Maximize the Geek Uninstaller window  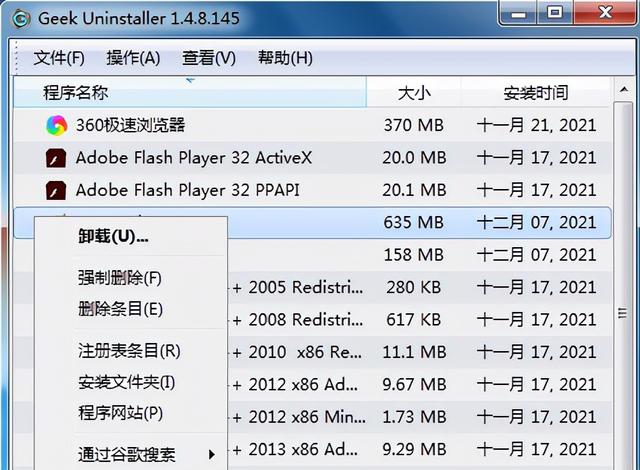click(554, 13)
